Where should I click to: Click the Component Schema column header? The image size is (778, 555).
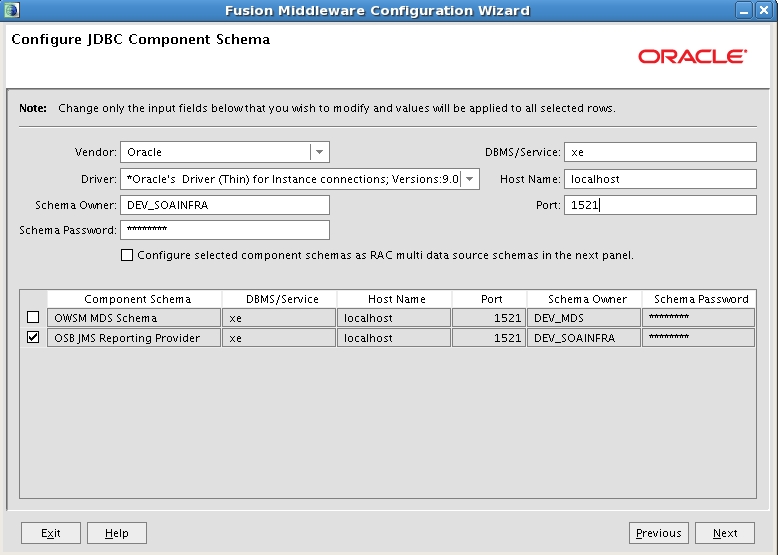(134, 299)
